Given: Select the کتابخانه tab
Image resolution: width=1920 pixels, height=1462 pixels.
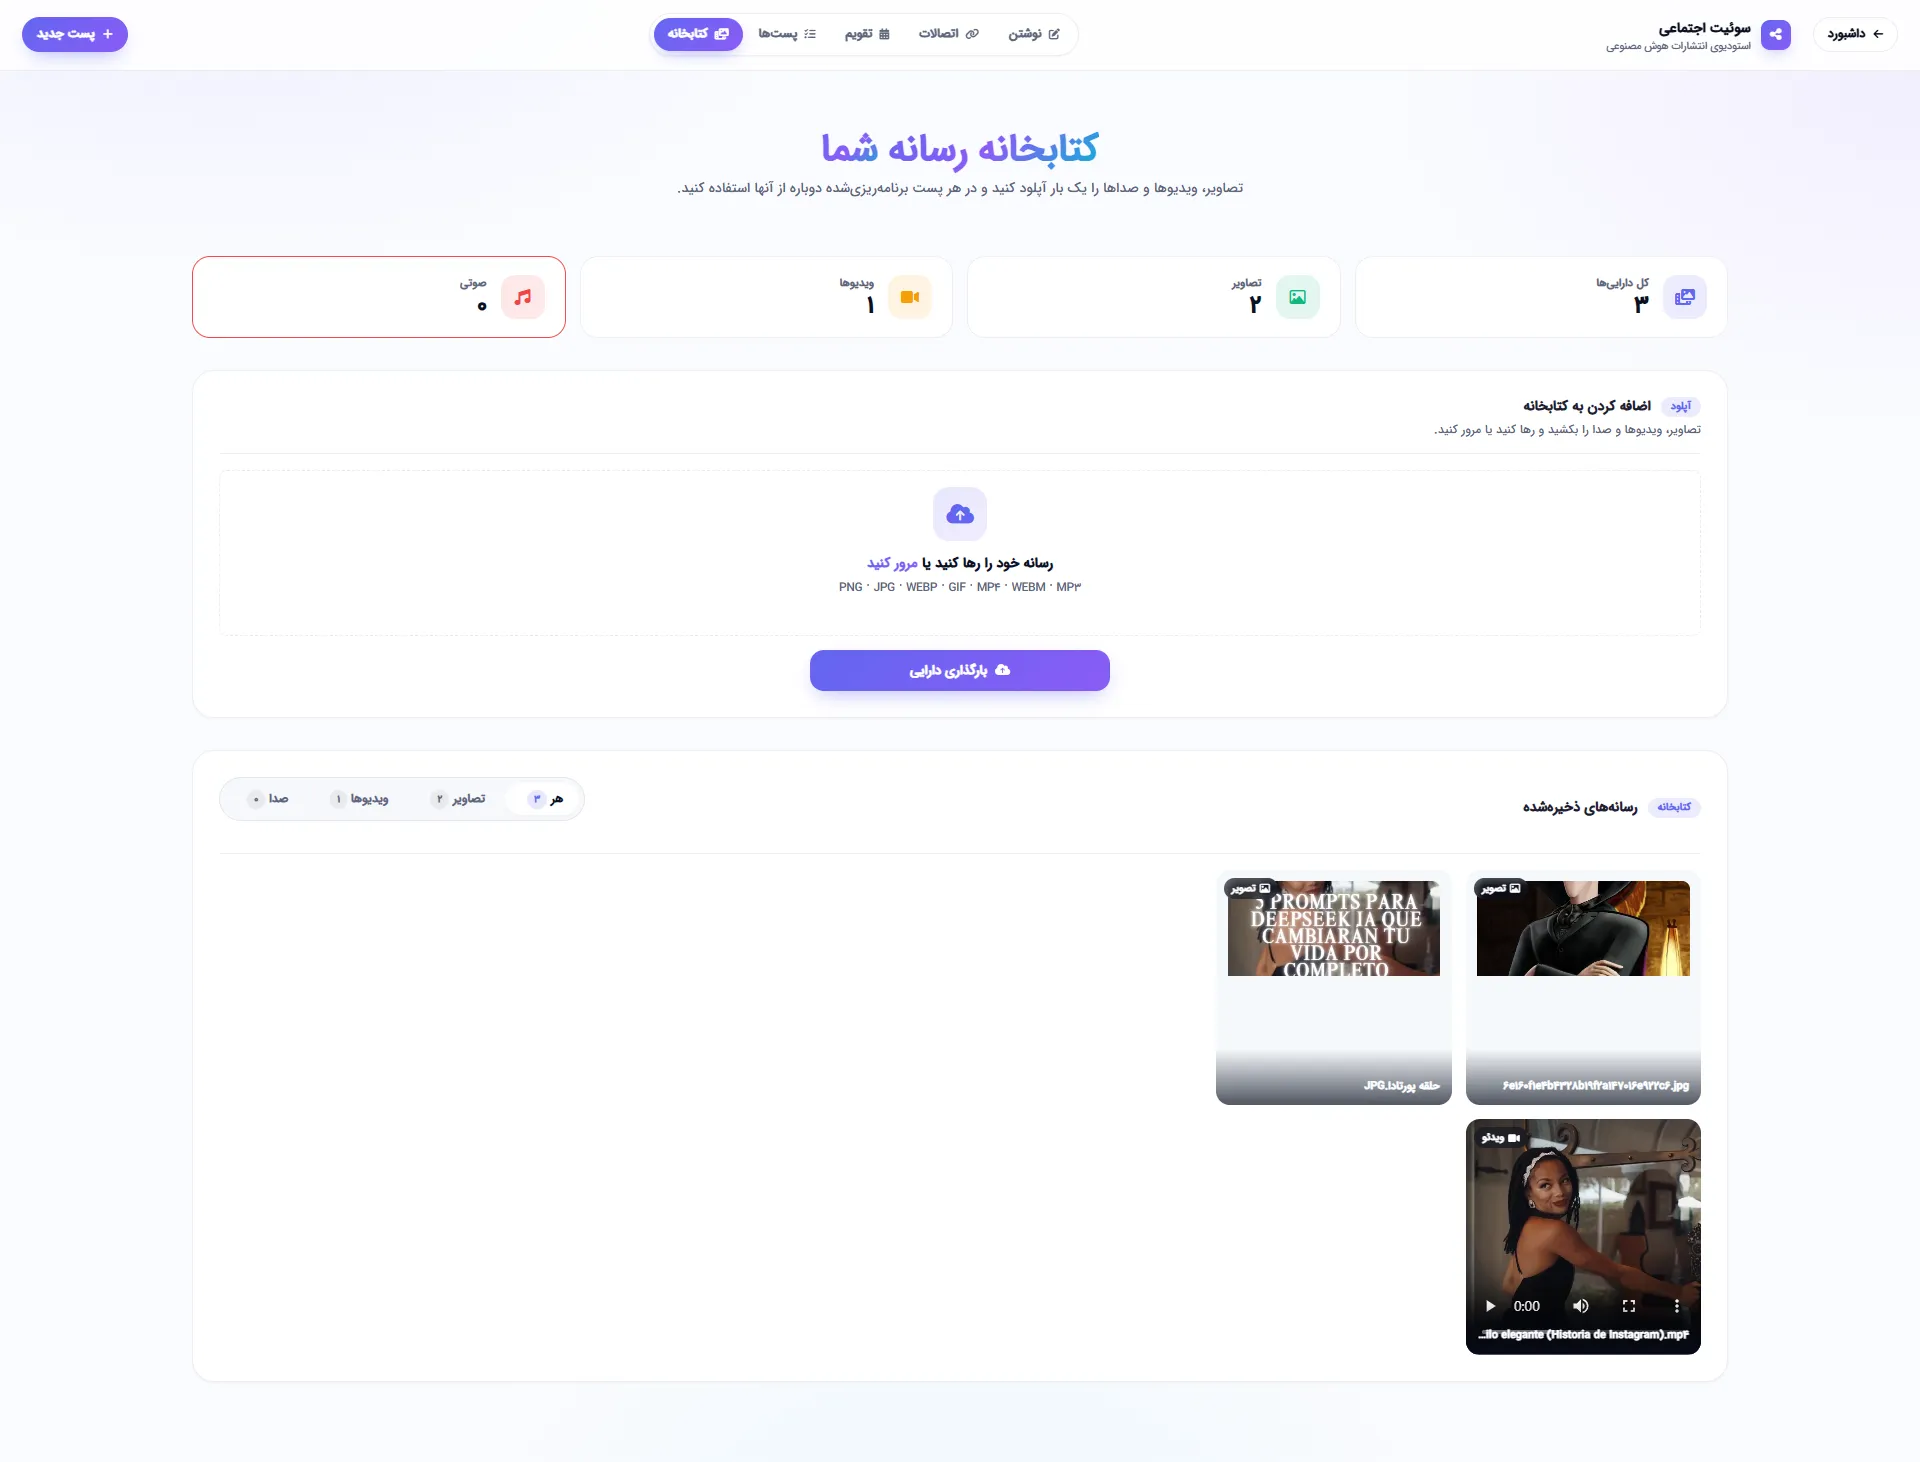Looking at the screenshot, I should [x=698, y=34].
